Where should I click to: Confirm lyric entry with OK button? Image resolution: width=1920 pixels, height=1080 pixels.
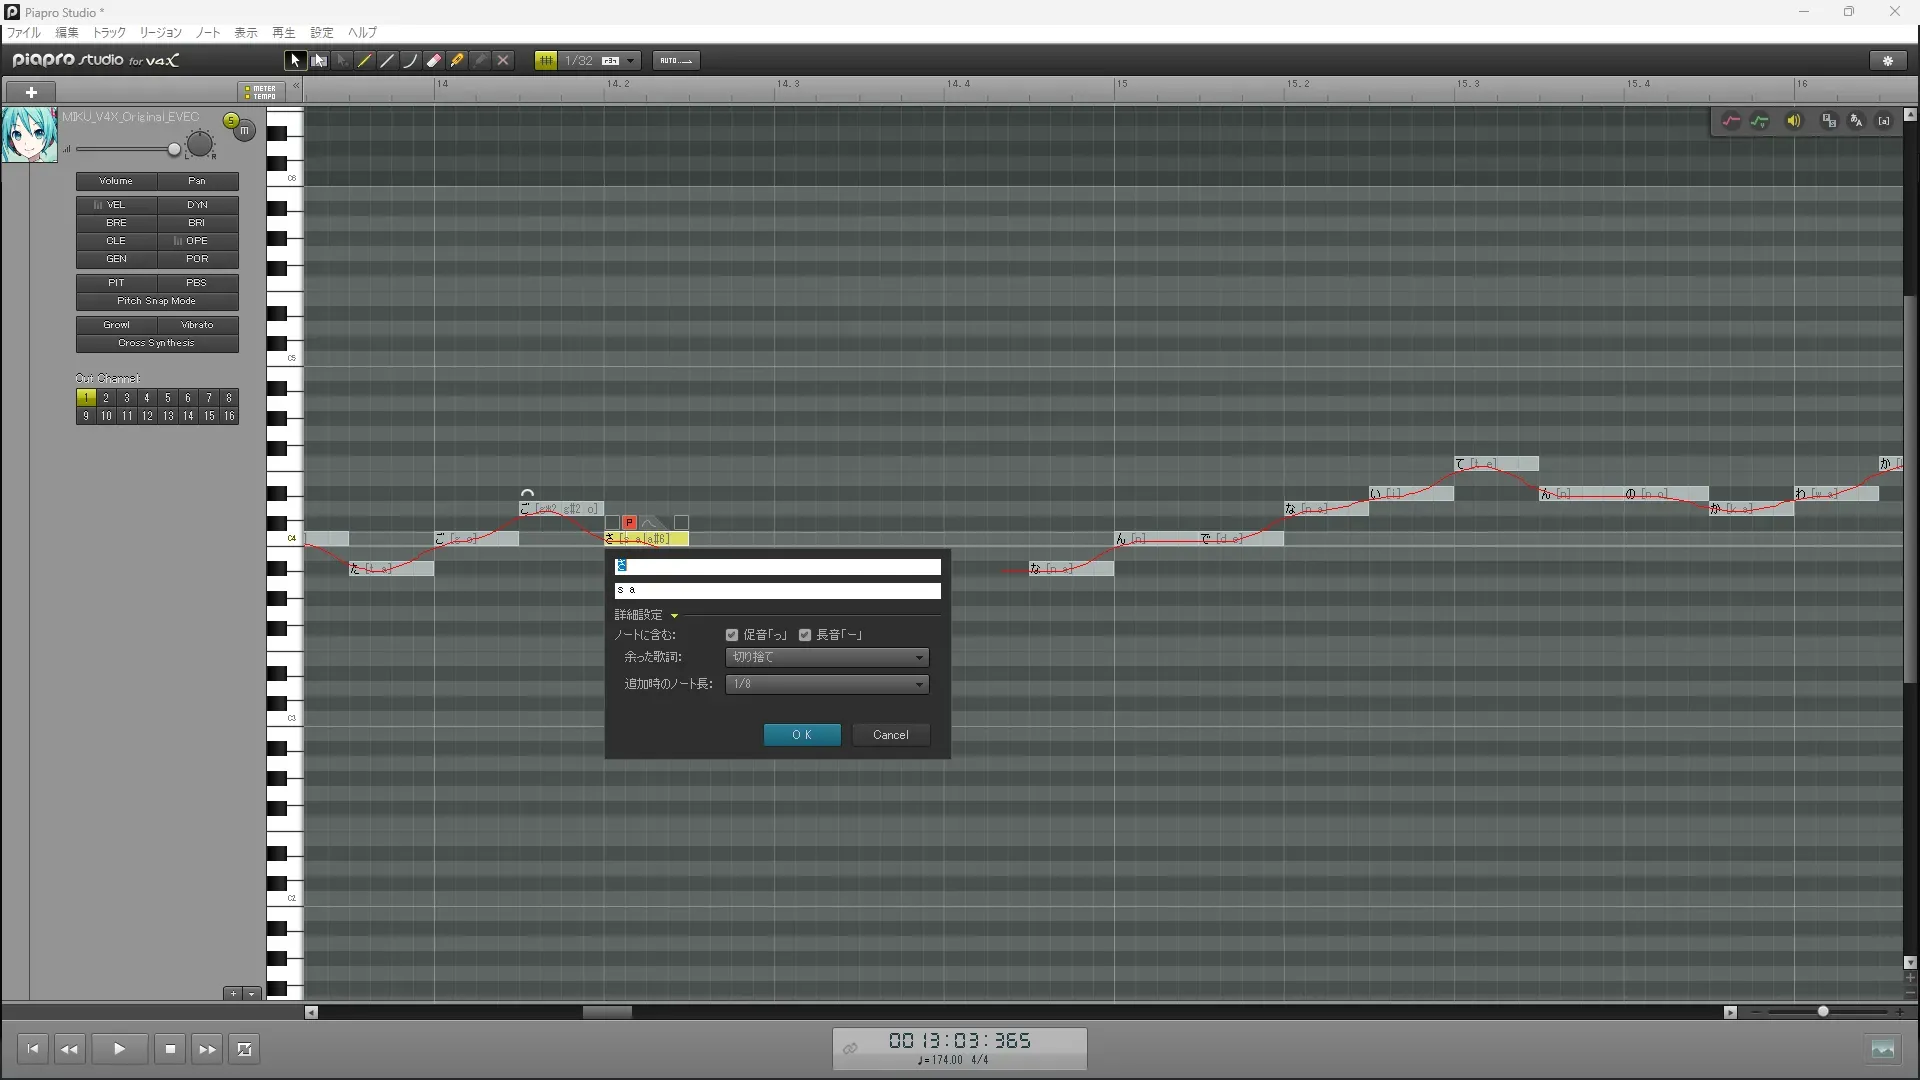(x=802, y=735)
